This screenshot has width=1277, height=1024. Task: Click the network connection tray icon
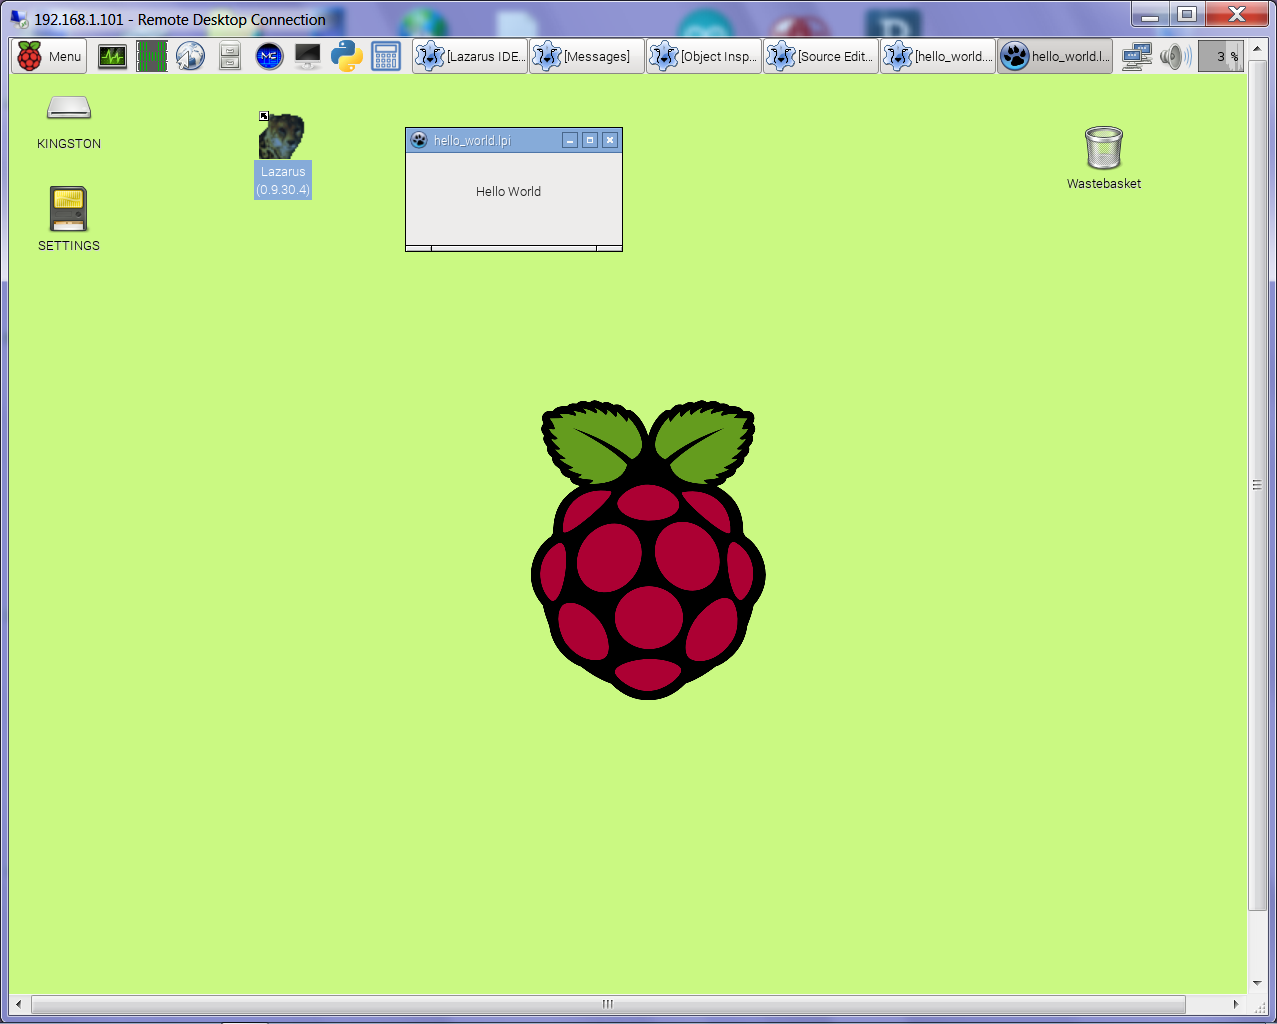pos(1136,56)
